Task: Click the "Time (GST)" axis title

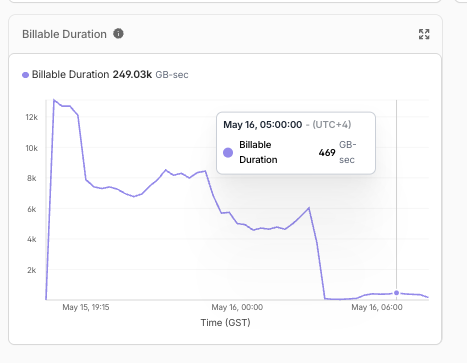Action: point(225,322)
